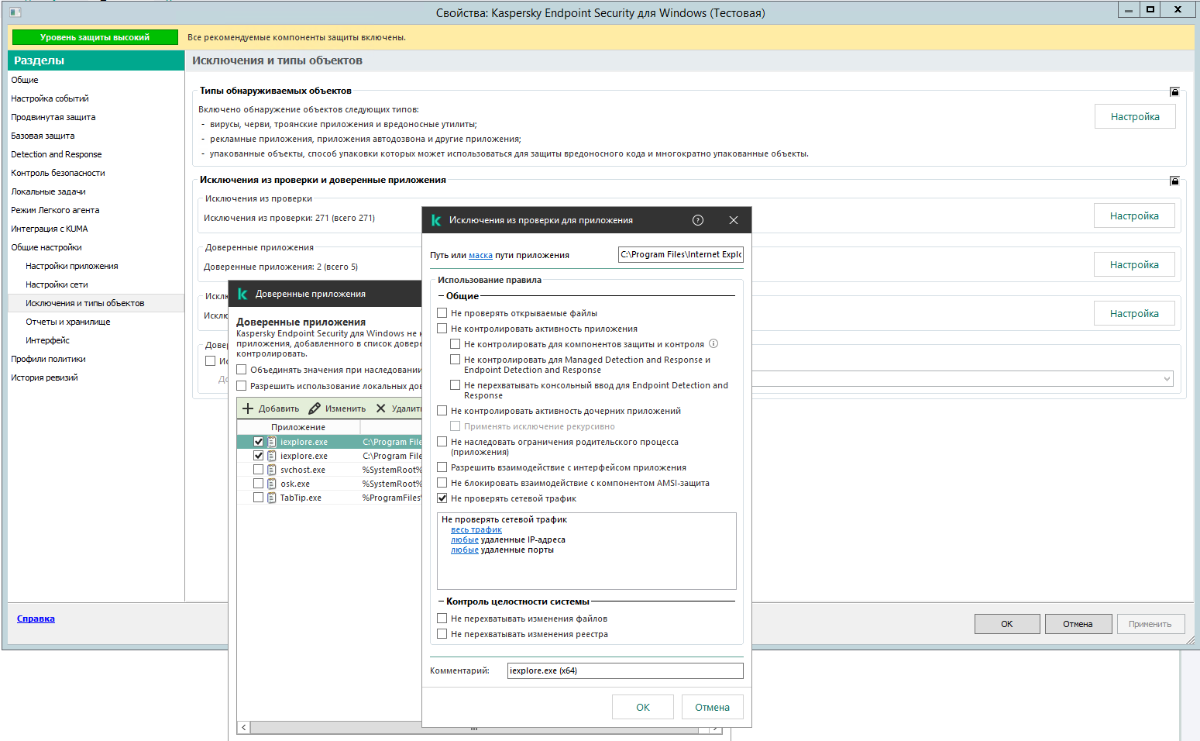The image size is (1200, 741).
Task: Toggle 'Не проверять открываемые файлы' checkbox
Action: tap(442, 313)
